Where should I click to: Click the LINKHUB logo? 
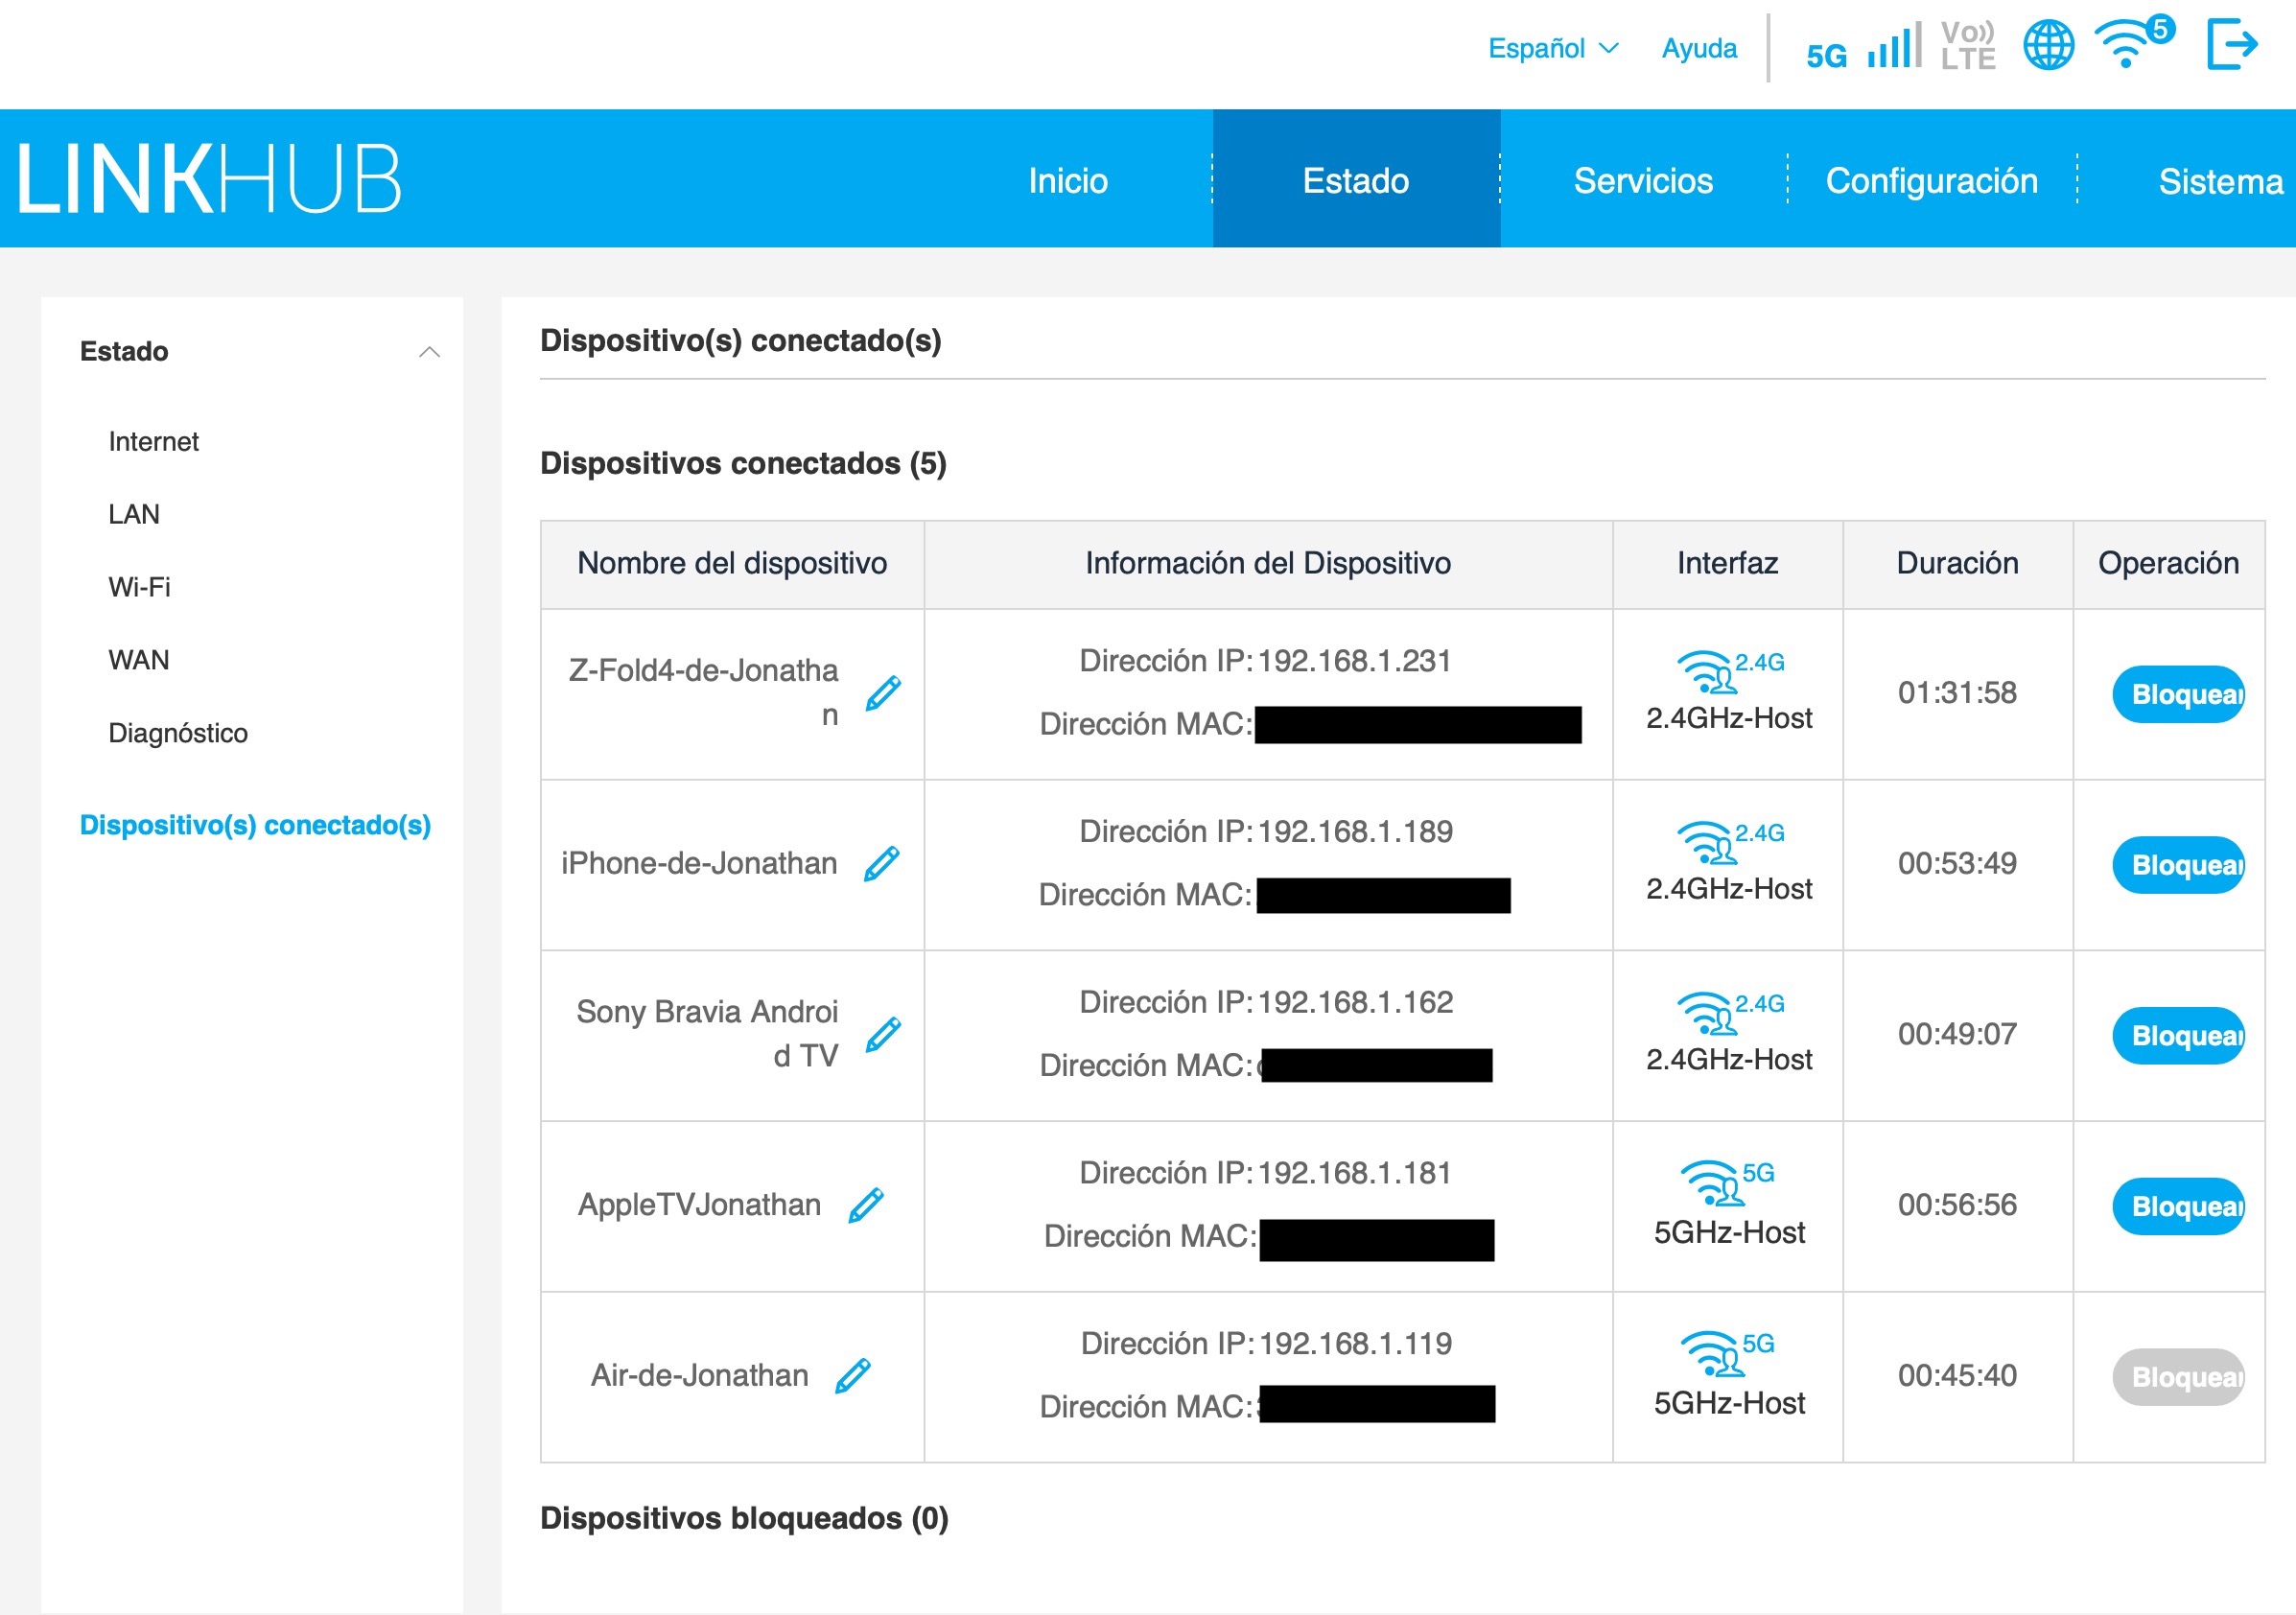tap(209, 180)
